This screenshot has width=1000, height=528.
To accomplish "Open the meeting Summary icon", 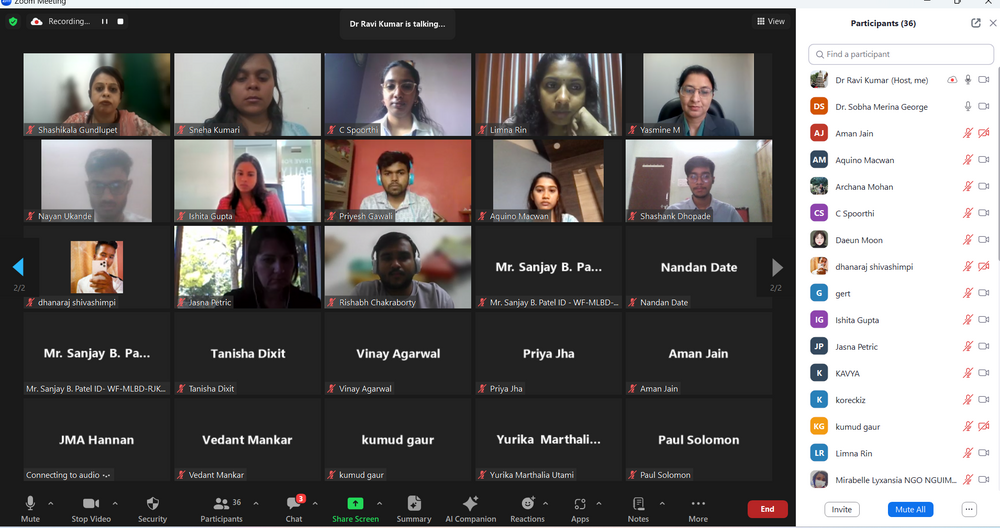I will 414,504.
